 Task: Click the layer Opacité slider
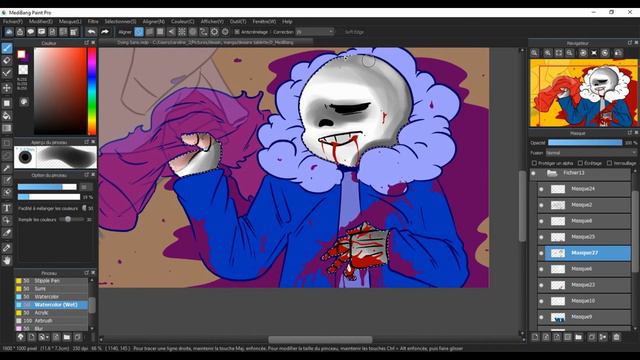585,142
